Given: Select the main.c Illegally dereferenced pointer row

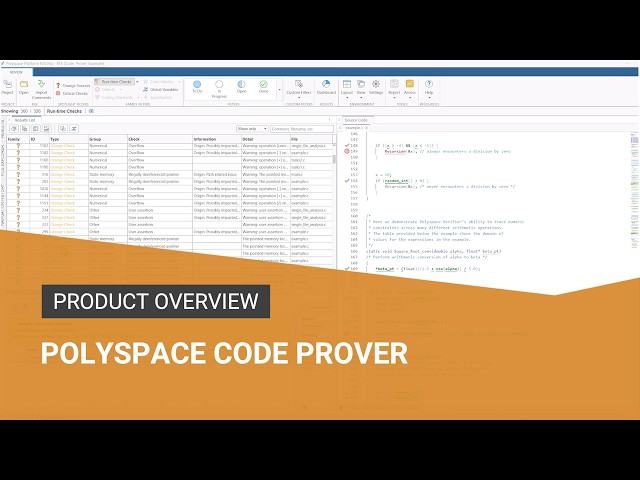Looking at the screenshot, I should [170, 174].
